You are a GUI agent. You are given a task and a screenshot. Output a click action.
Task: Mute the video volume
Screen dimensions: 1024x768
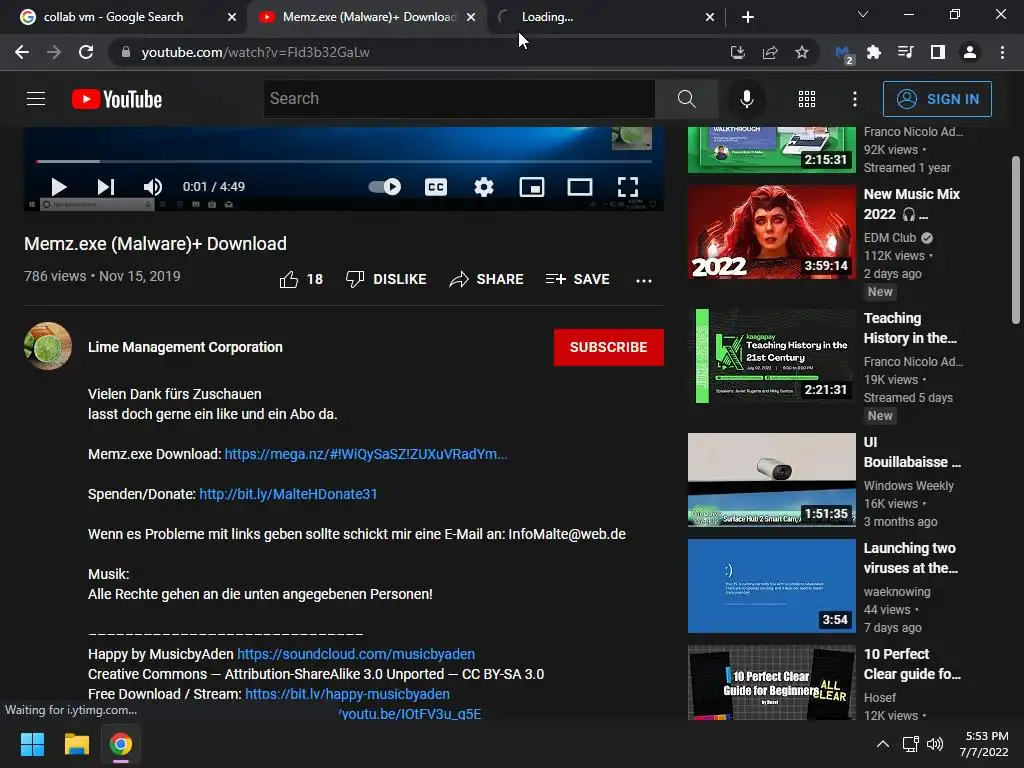(152, 187)
